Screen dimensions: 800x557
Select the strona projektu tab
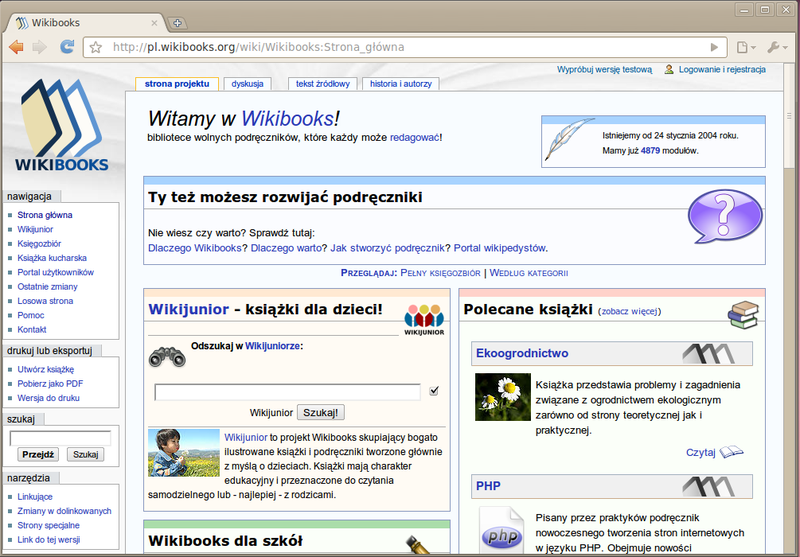coord(177,84)
